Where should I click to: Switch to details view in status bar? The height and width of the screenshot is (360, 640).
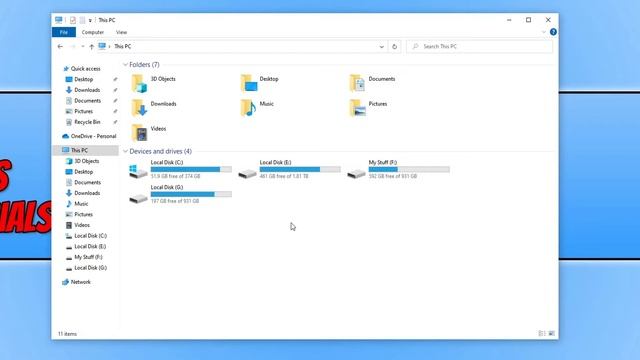tap(542, 333)
